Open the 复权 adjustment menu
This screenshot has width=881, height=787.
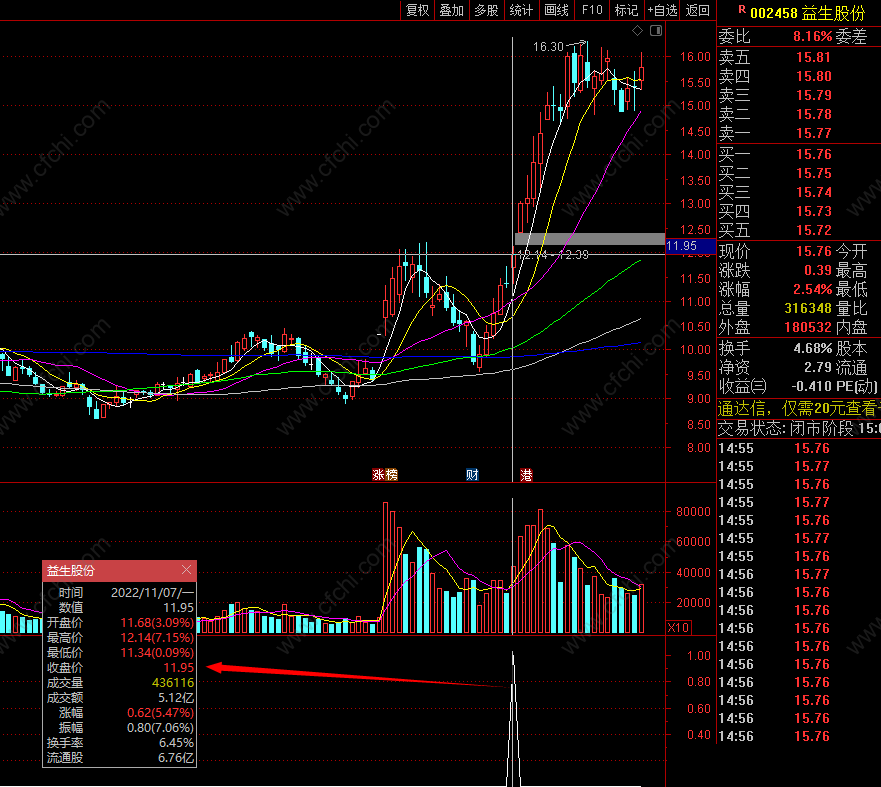417,10
